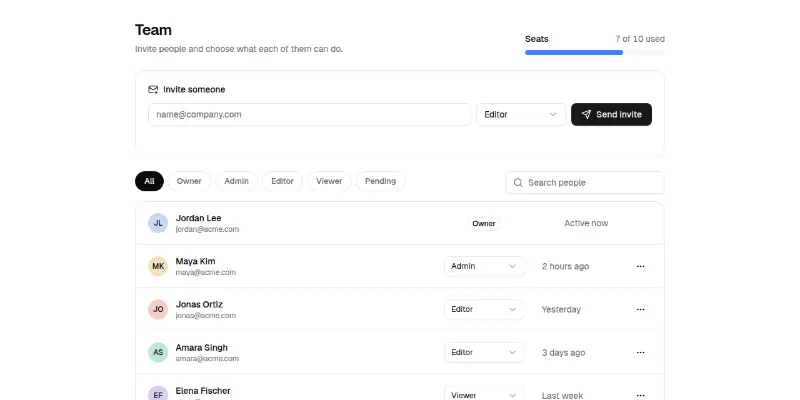Click the JL avatar for Jordan Lee
Viewport: 800px width, 400px height.
(x=158, y=223)
